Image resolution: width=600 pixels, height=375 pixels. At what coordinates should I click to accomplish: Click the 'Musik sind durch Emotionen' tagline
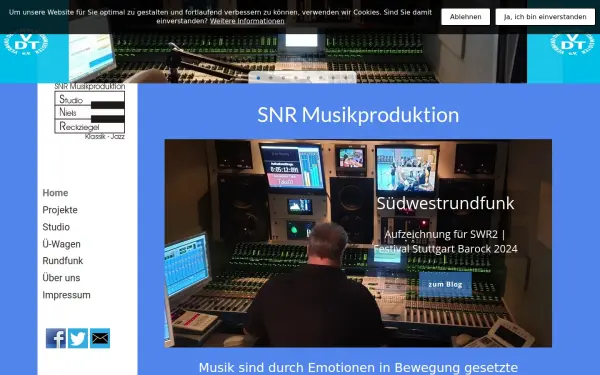tap(358, 368)
